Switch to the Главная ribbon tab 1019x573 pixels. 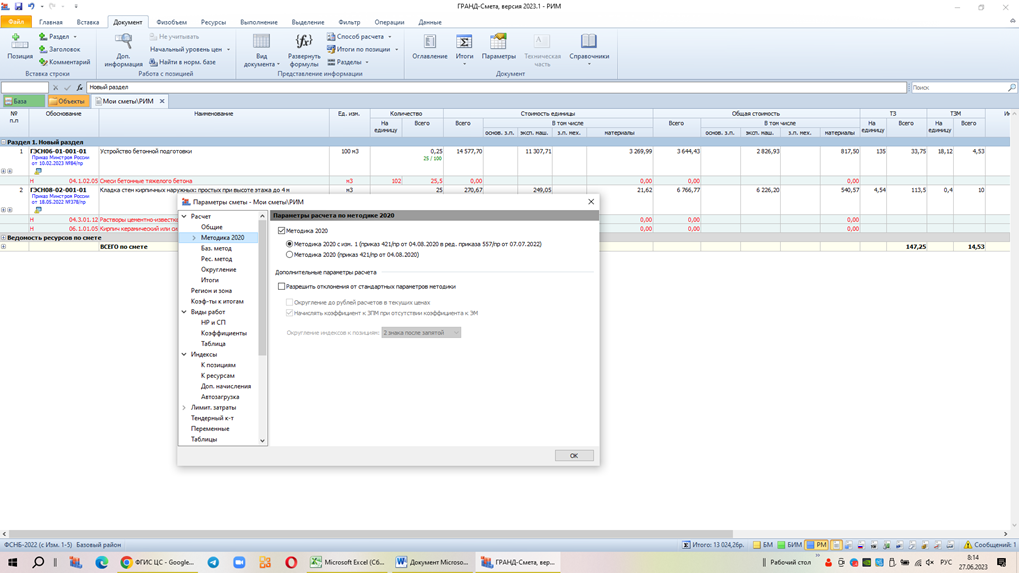tap(51, 22)
